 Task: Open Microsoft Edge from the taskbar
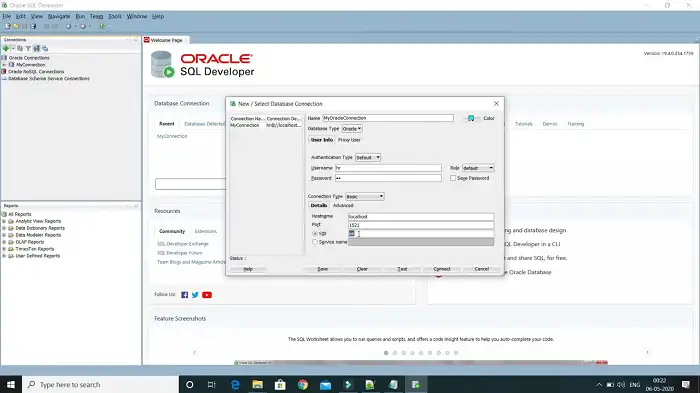pyautogui.click(x=235, y=385)
